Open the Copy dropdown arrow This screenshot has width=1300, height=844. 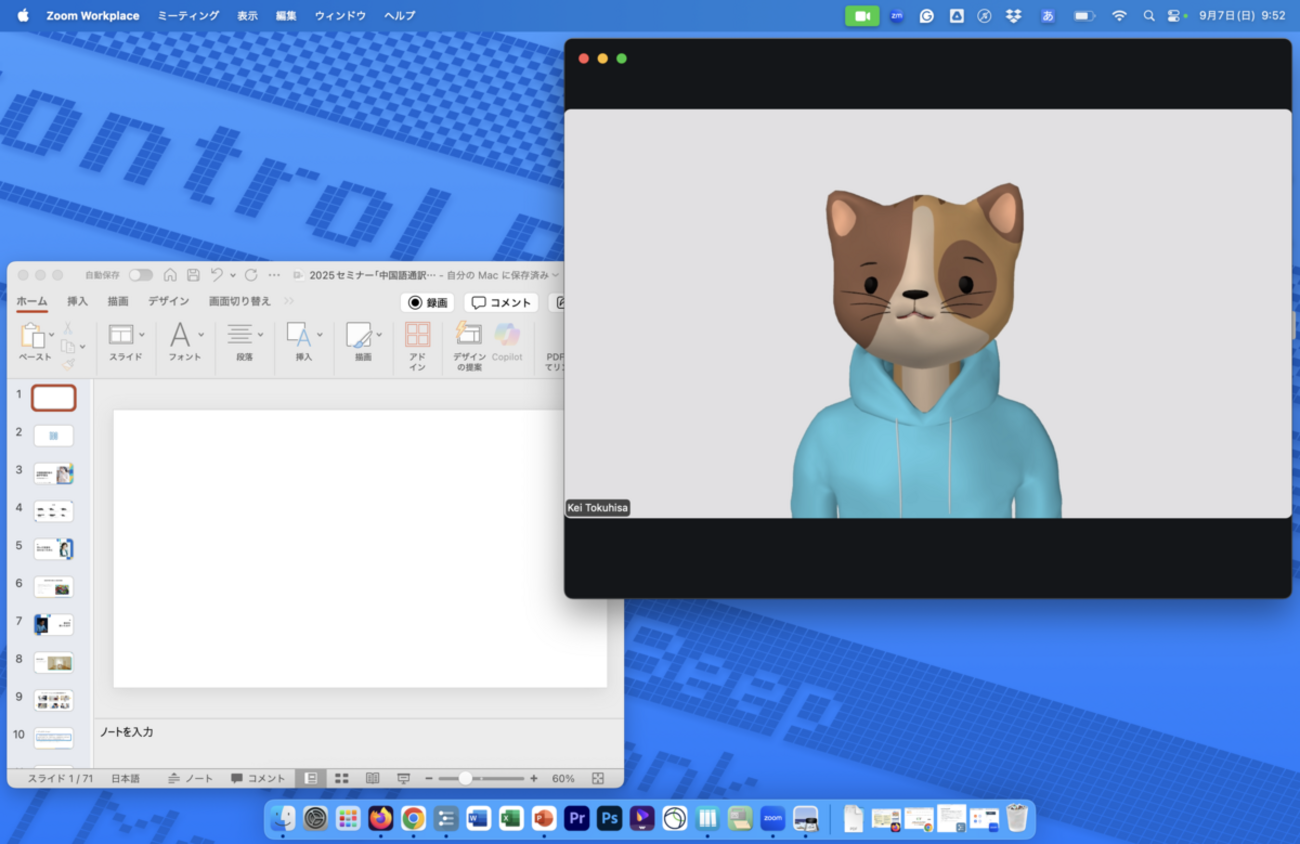tap(82, 346)
